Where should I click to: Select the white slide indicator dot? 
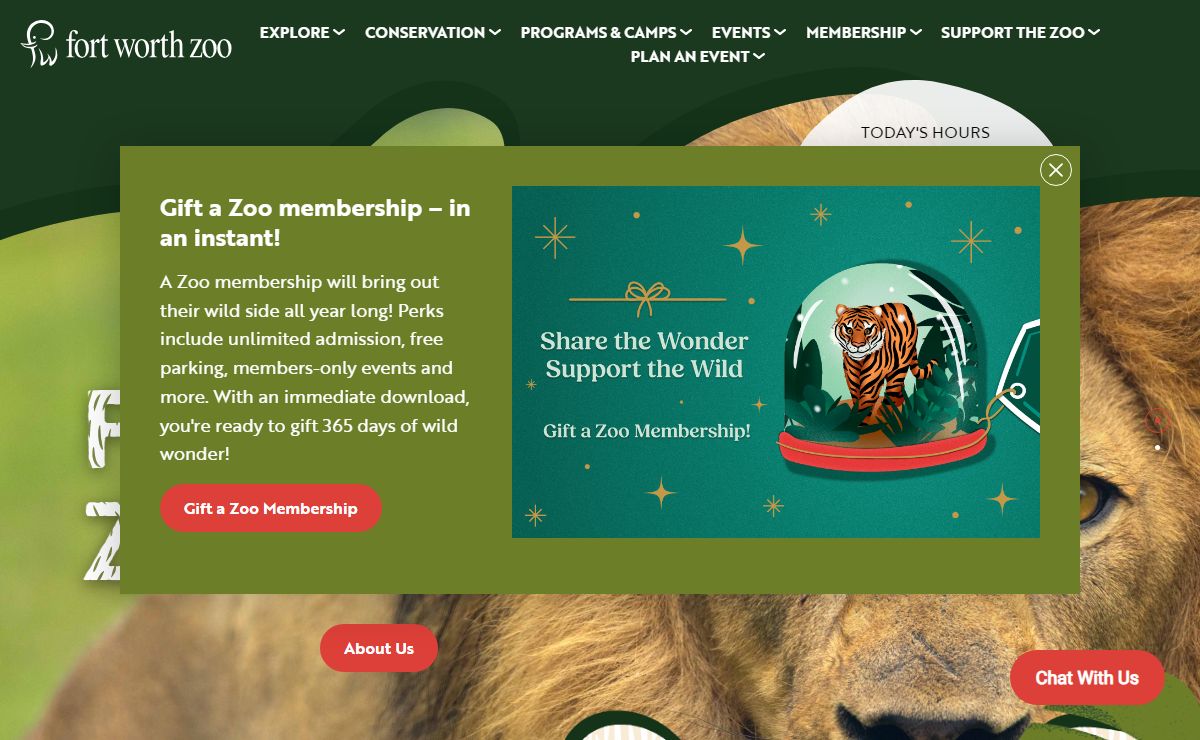pyautogui.click(x=1158, y=447)
